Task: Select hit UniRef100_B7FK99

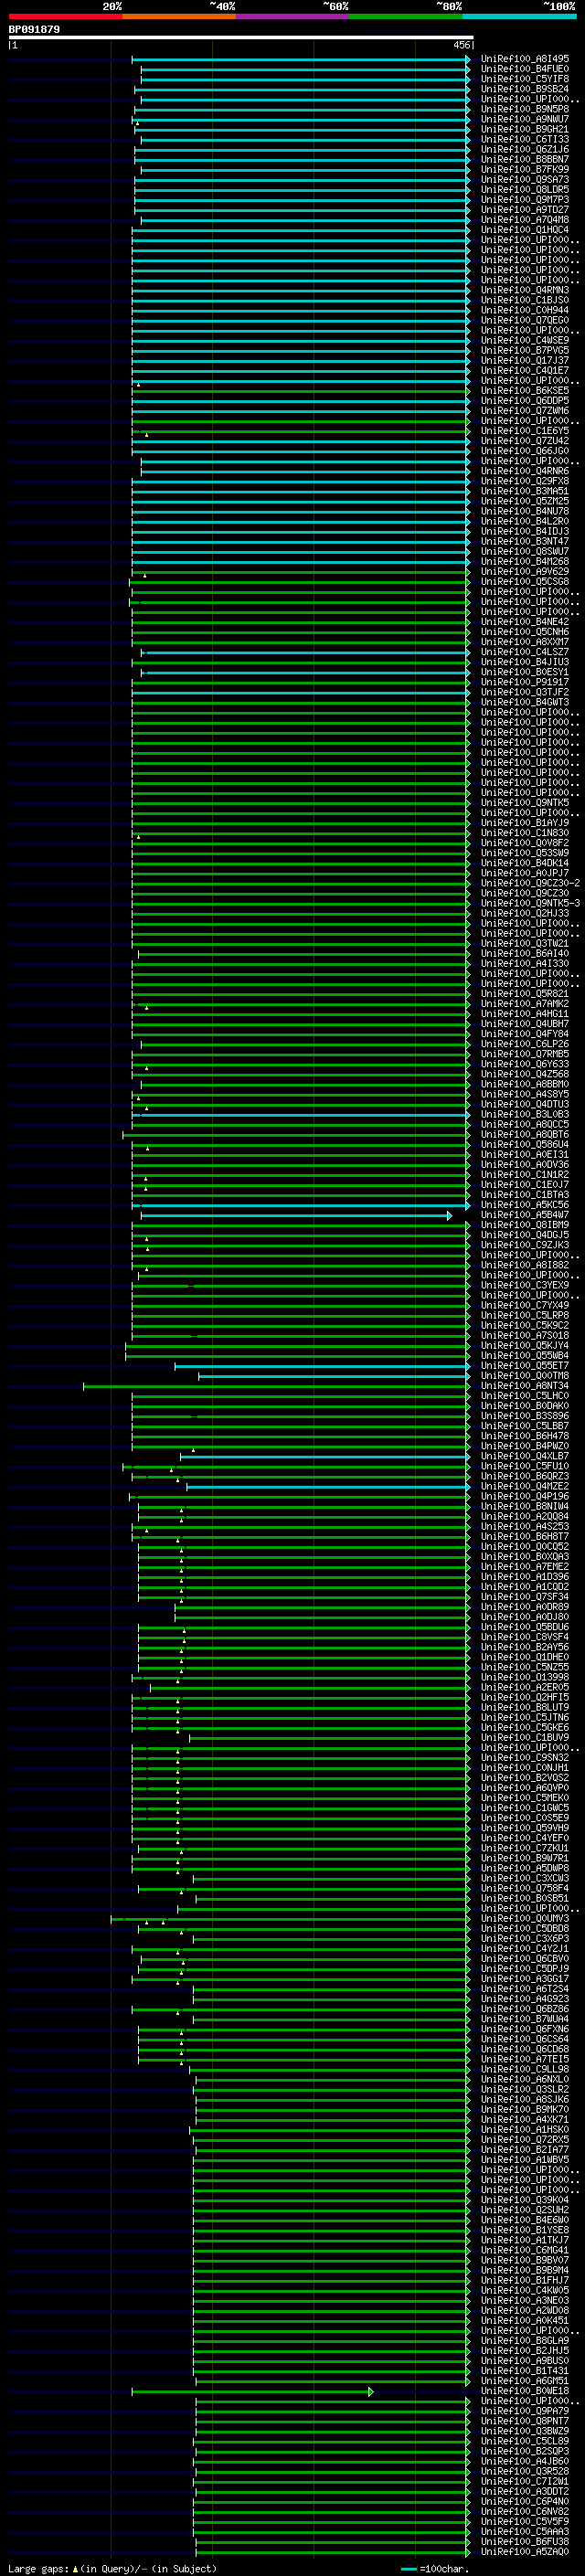Action: click(525, 170)
